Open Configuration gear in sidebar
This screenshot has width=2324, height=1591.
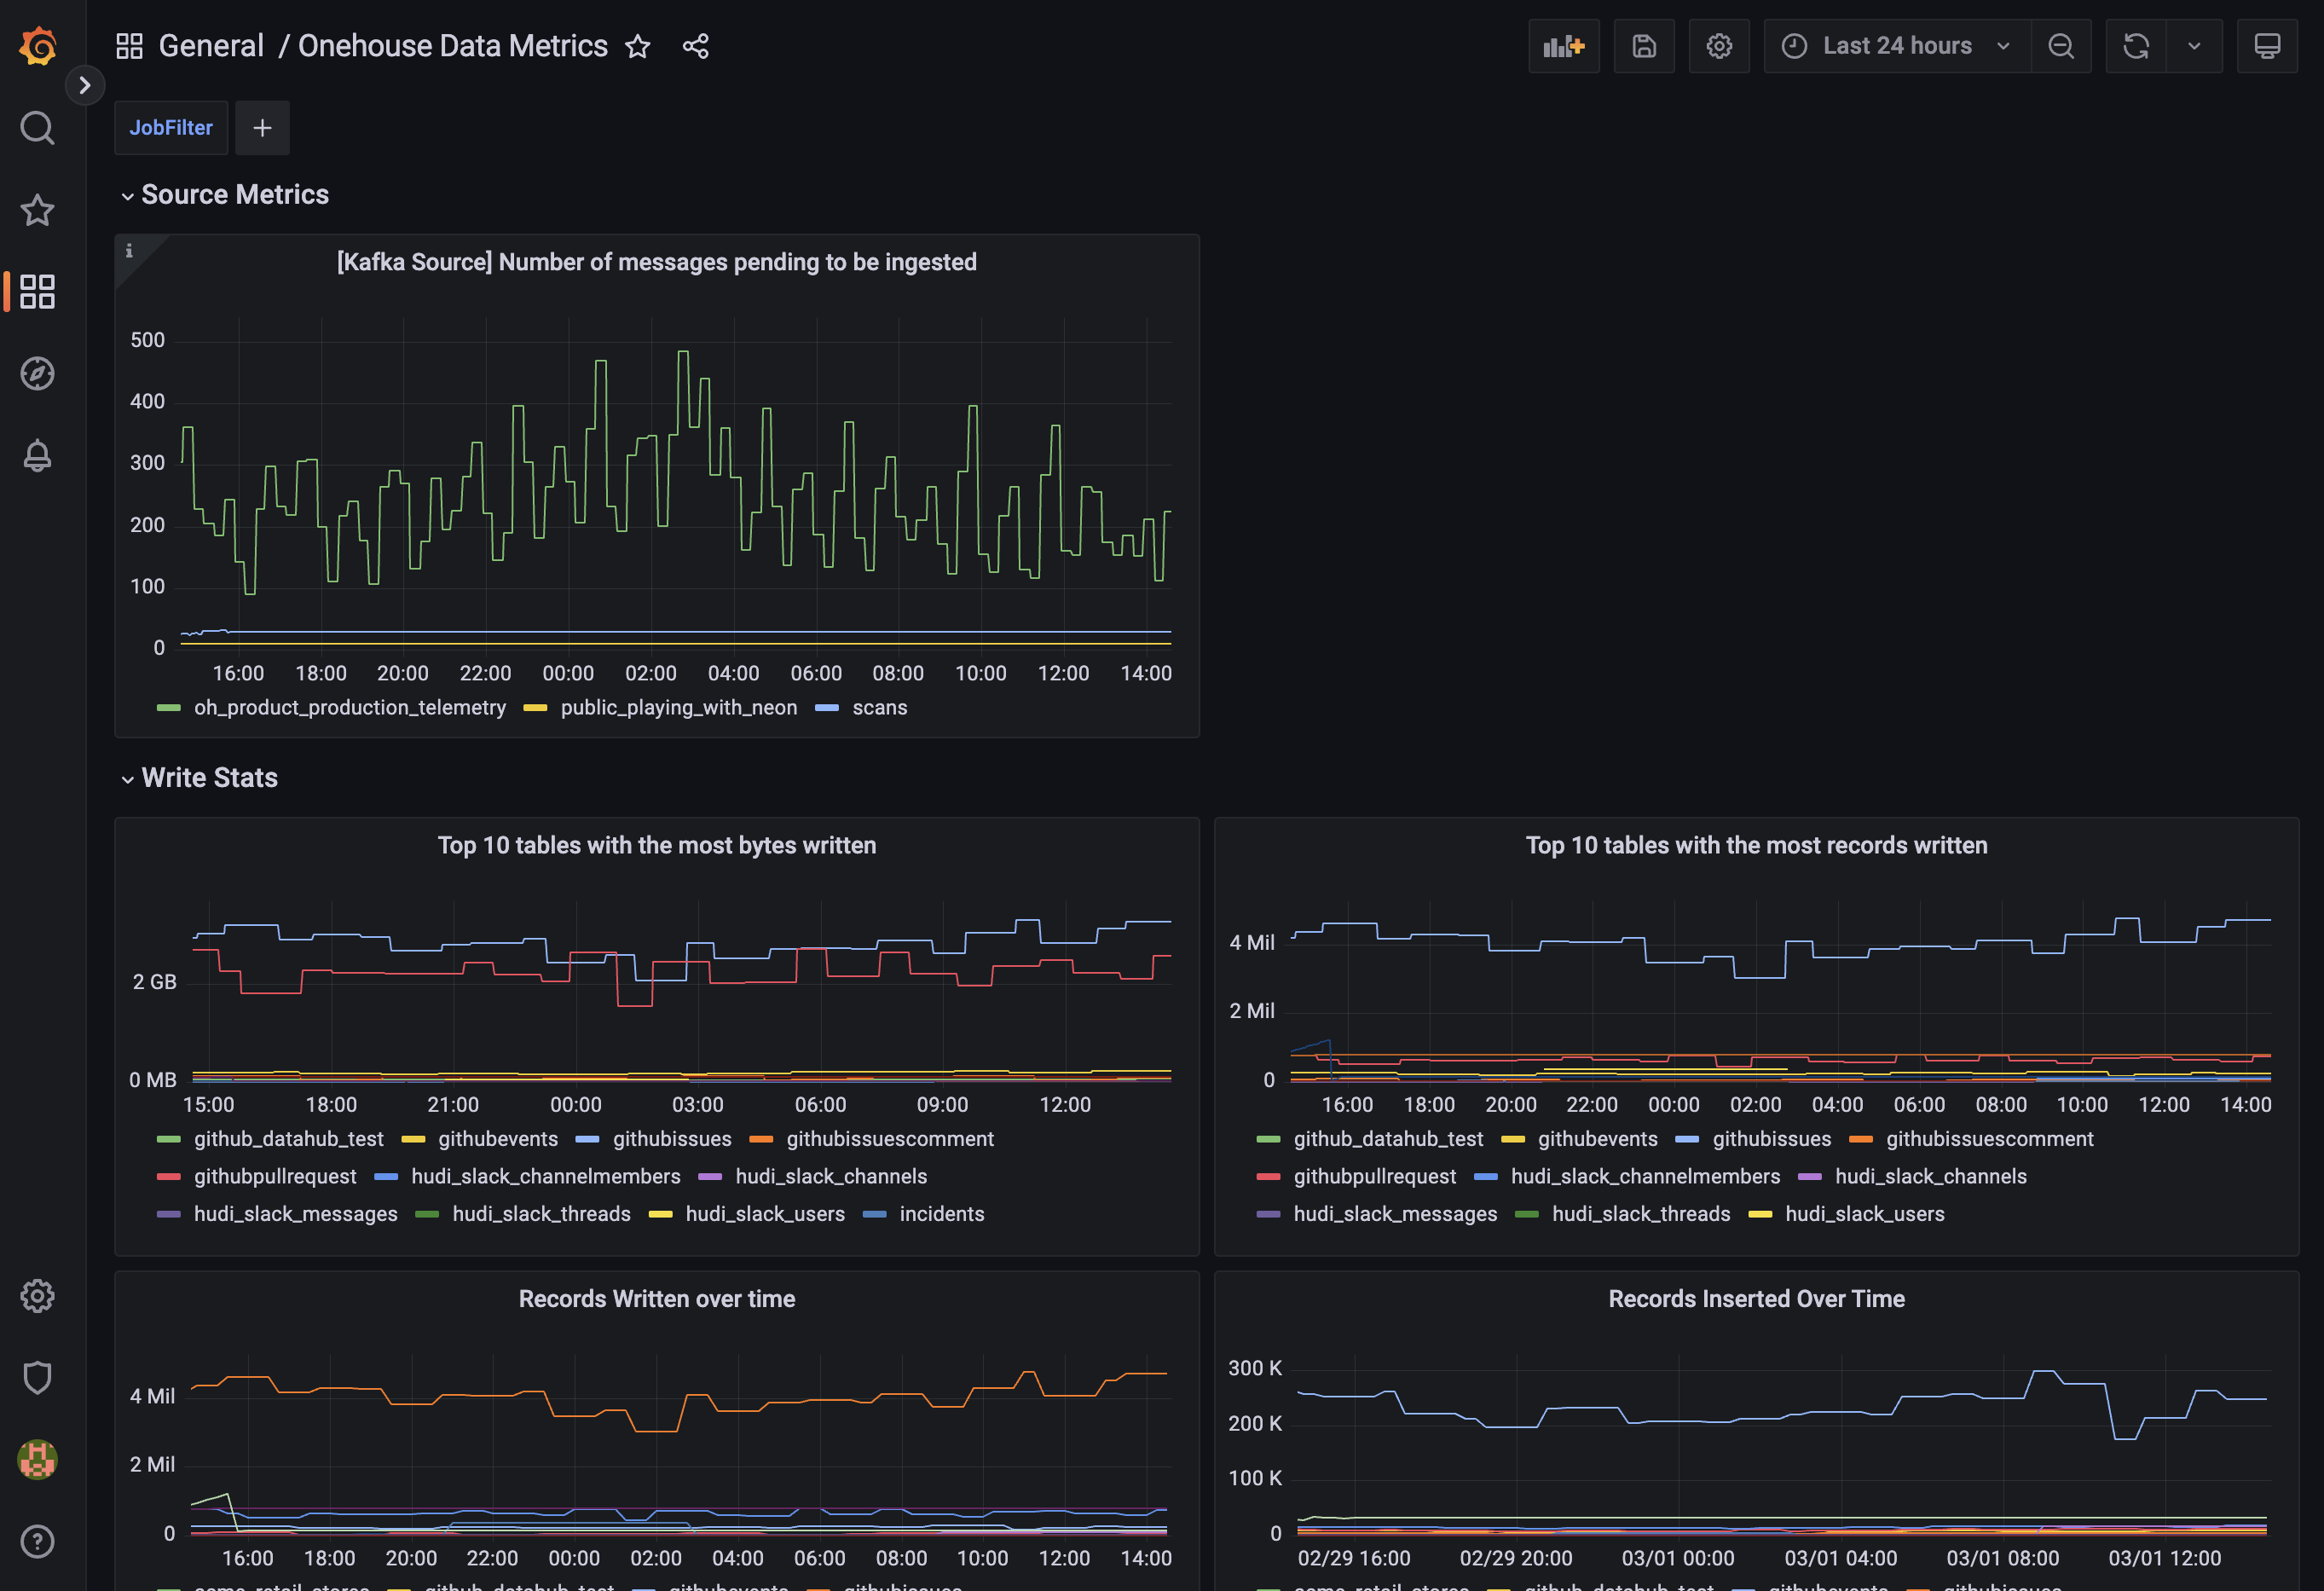point(37,1296)
